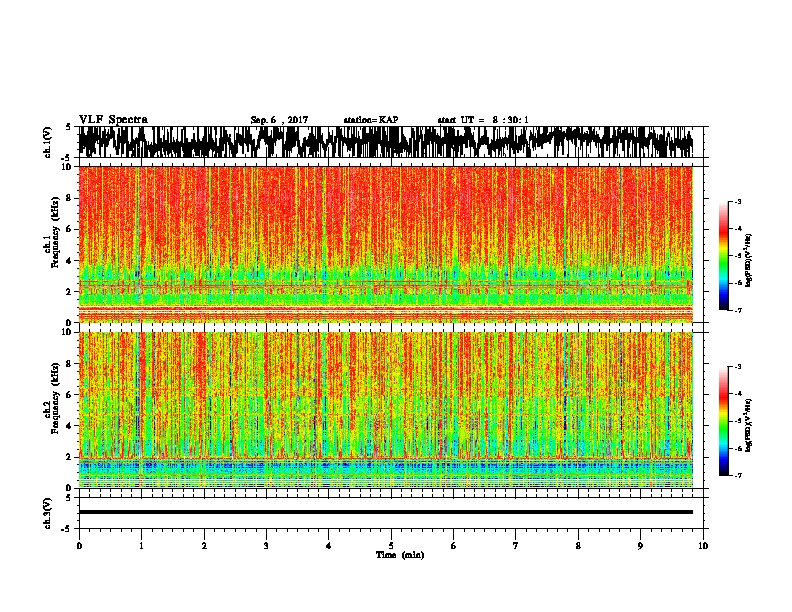Click the time axis tick label "1"

point(141,546)
